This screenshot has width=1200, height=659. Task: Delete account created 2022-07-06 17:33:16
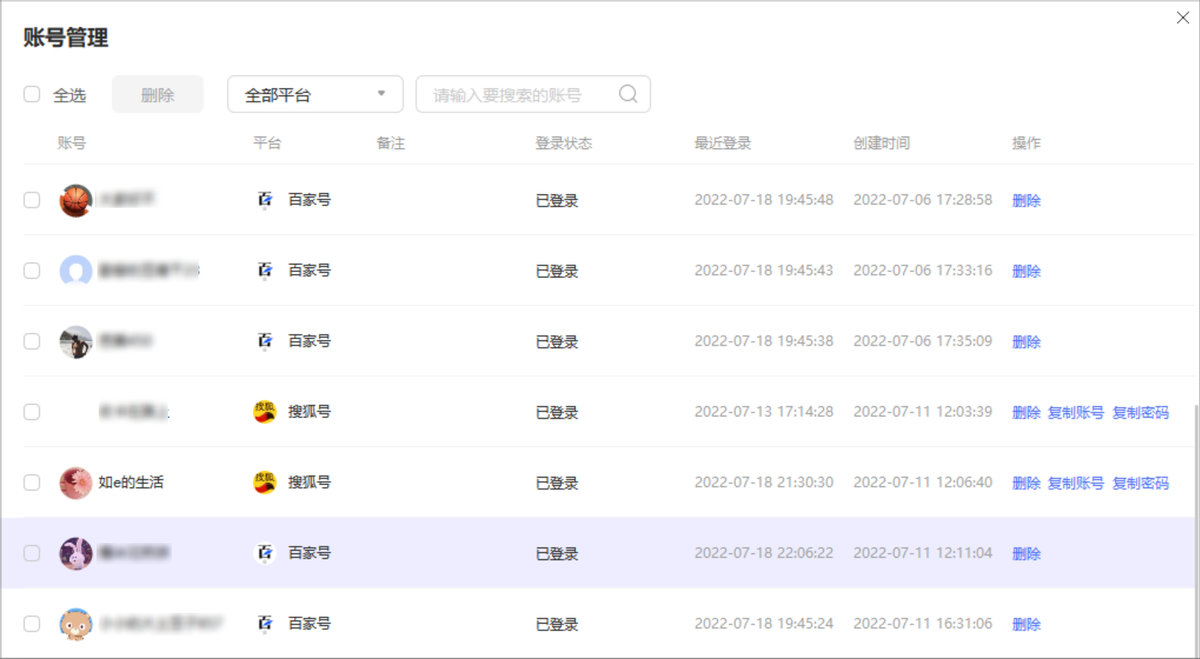[1026, 271]
